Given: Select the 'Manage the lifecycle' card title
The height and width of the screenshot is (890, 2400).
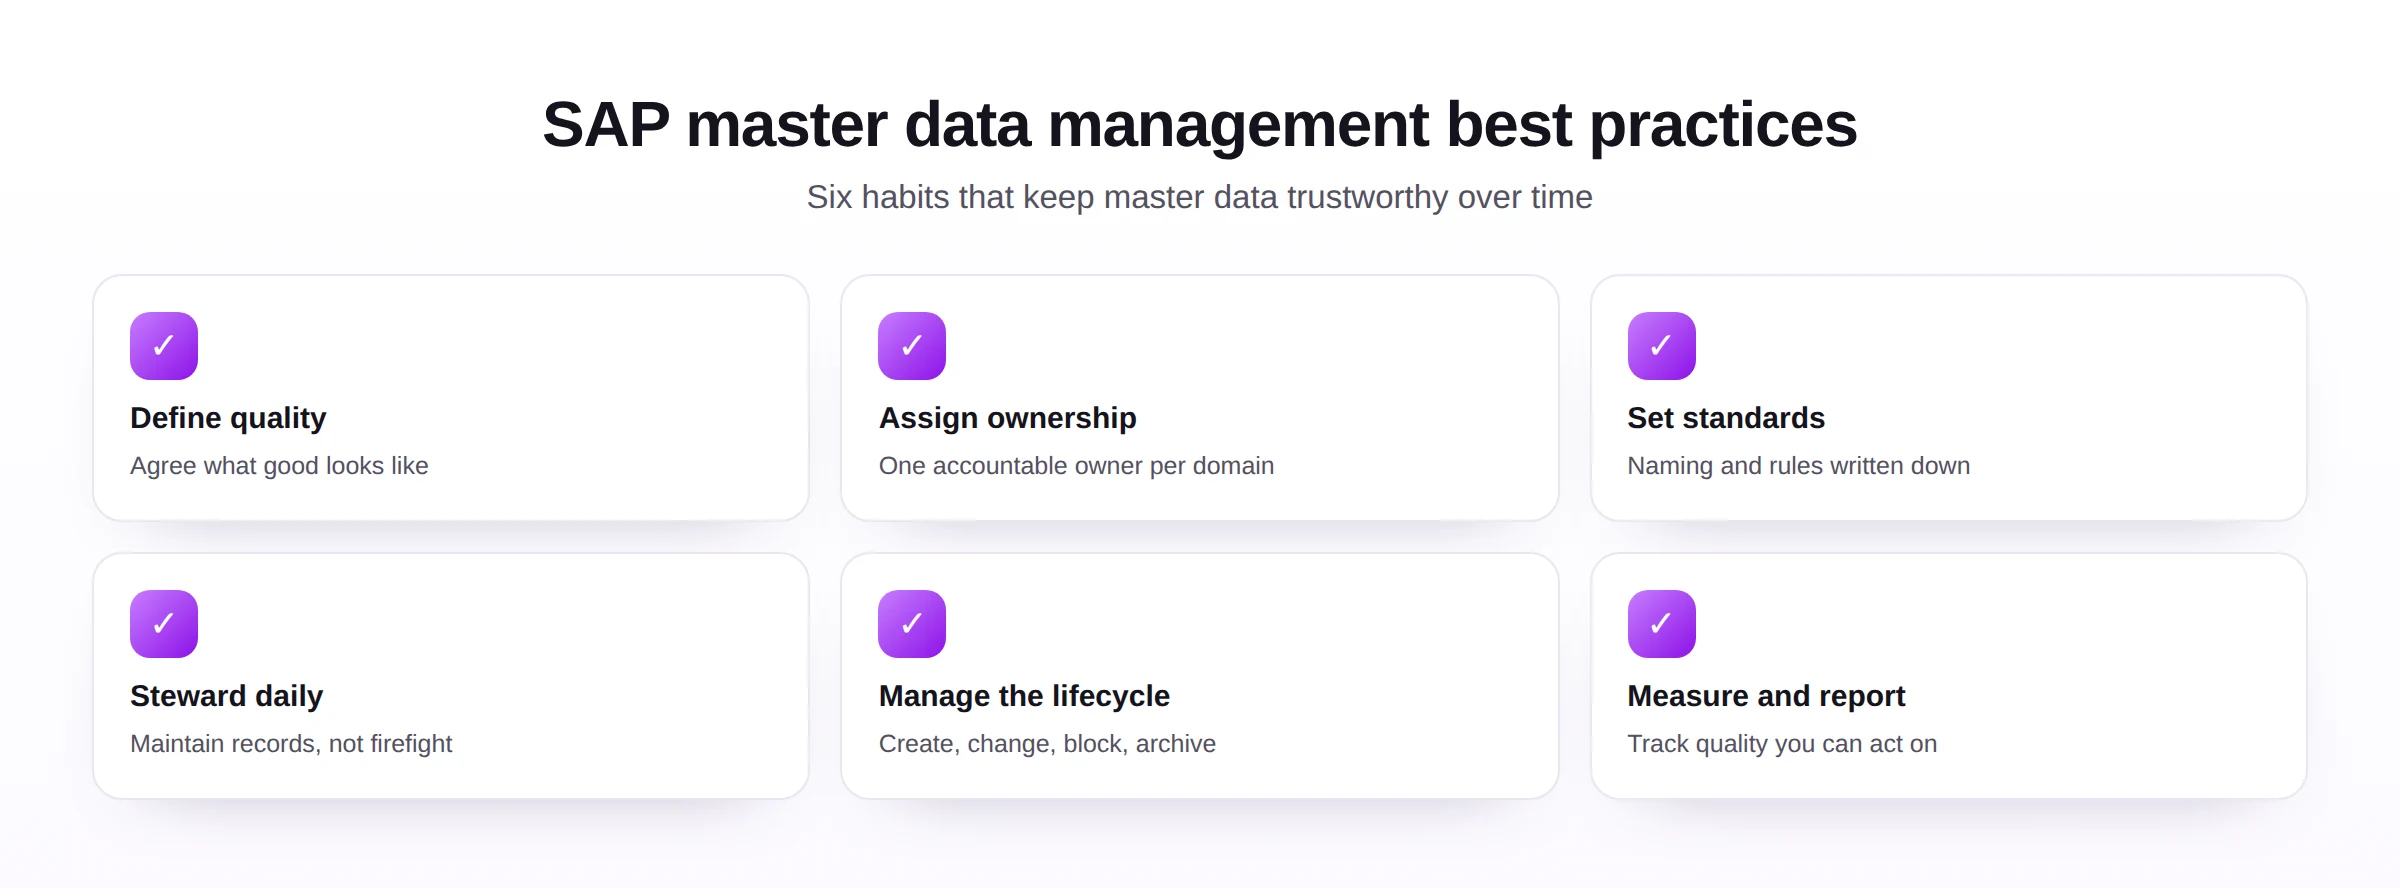Looking at the screenshot, I should [1024, 696].
